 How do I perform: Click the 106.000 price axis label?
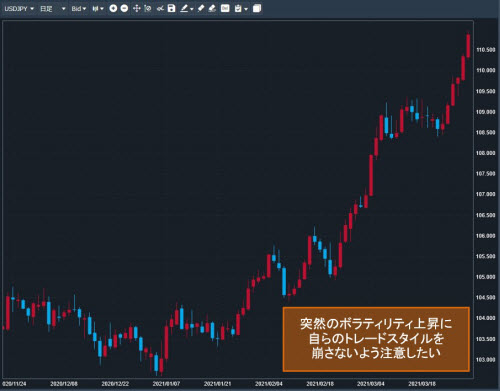(486, 236)
